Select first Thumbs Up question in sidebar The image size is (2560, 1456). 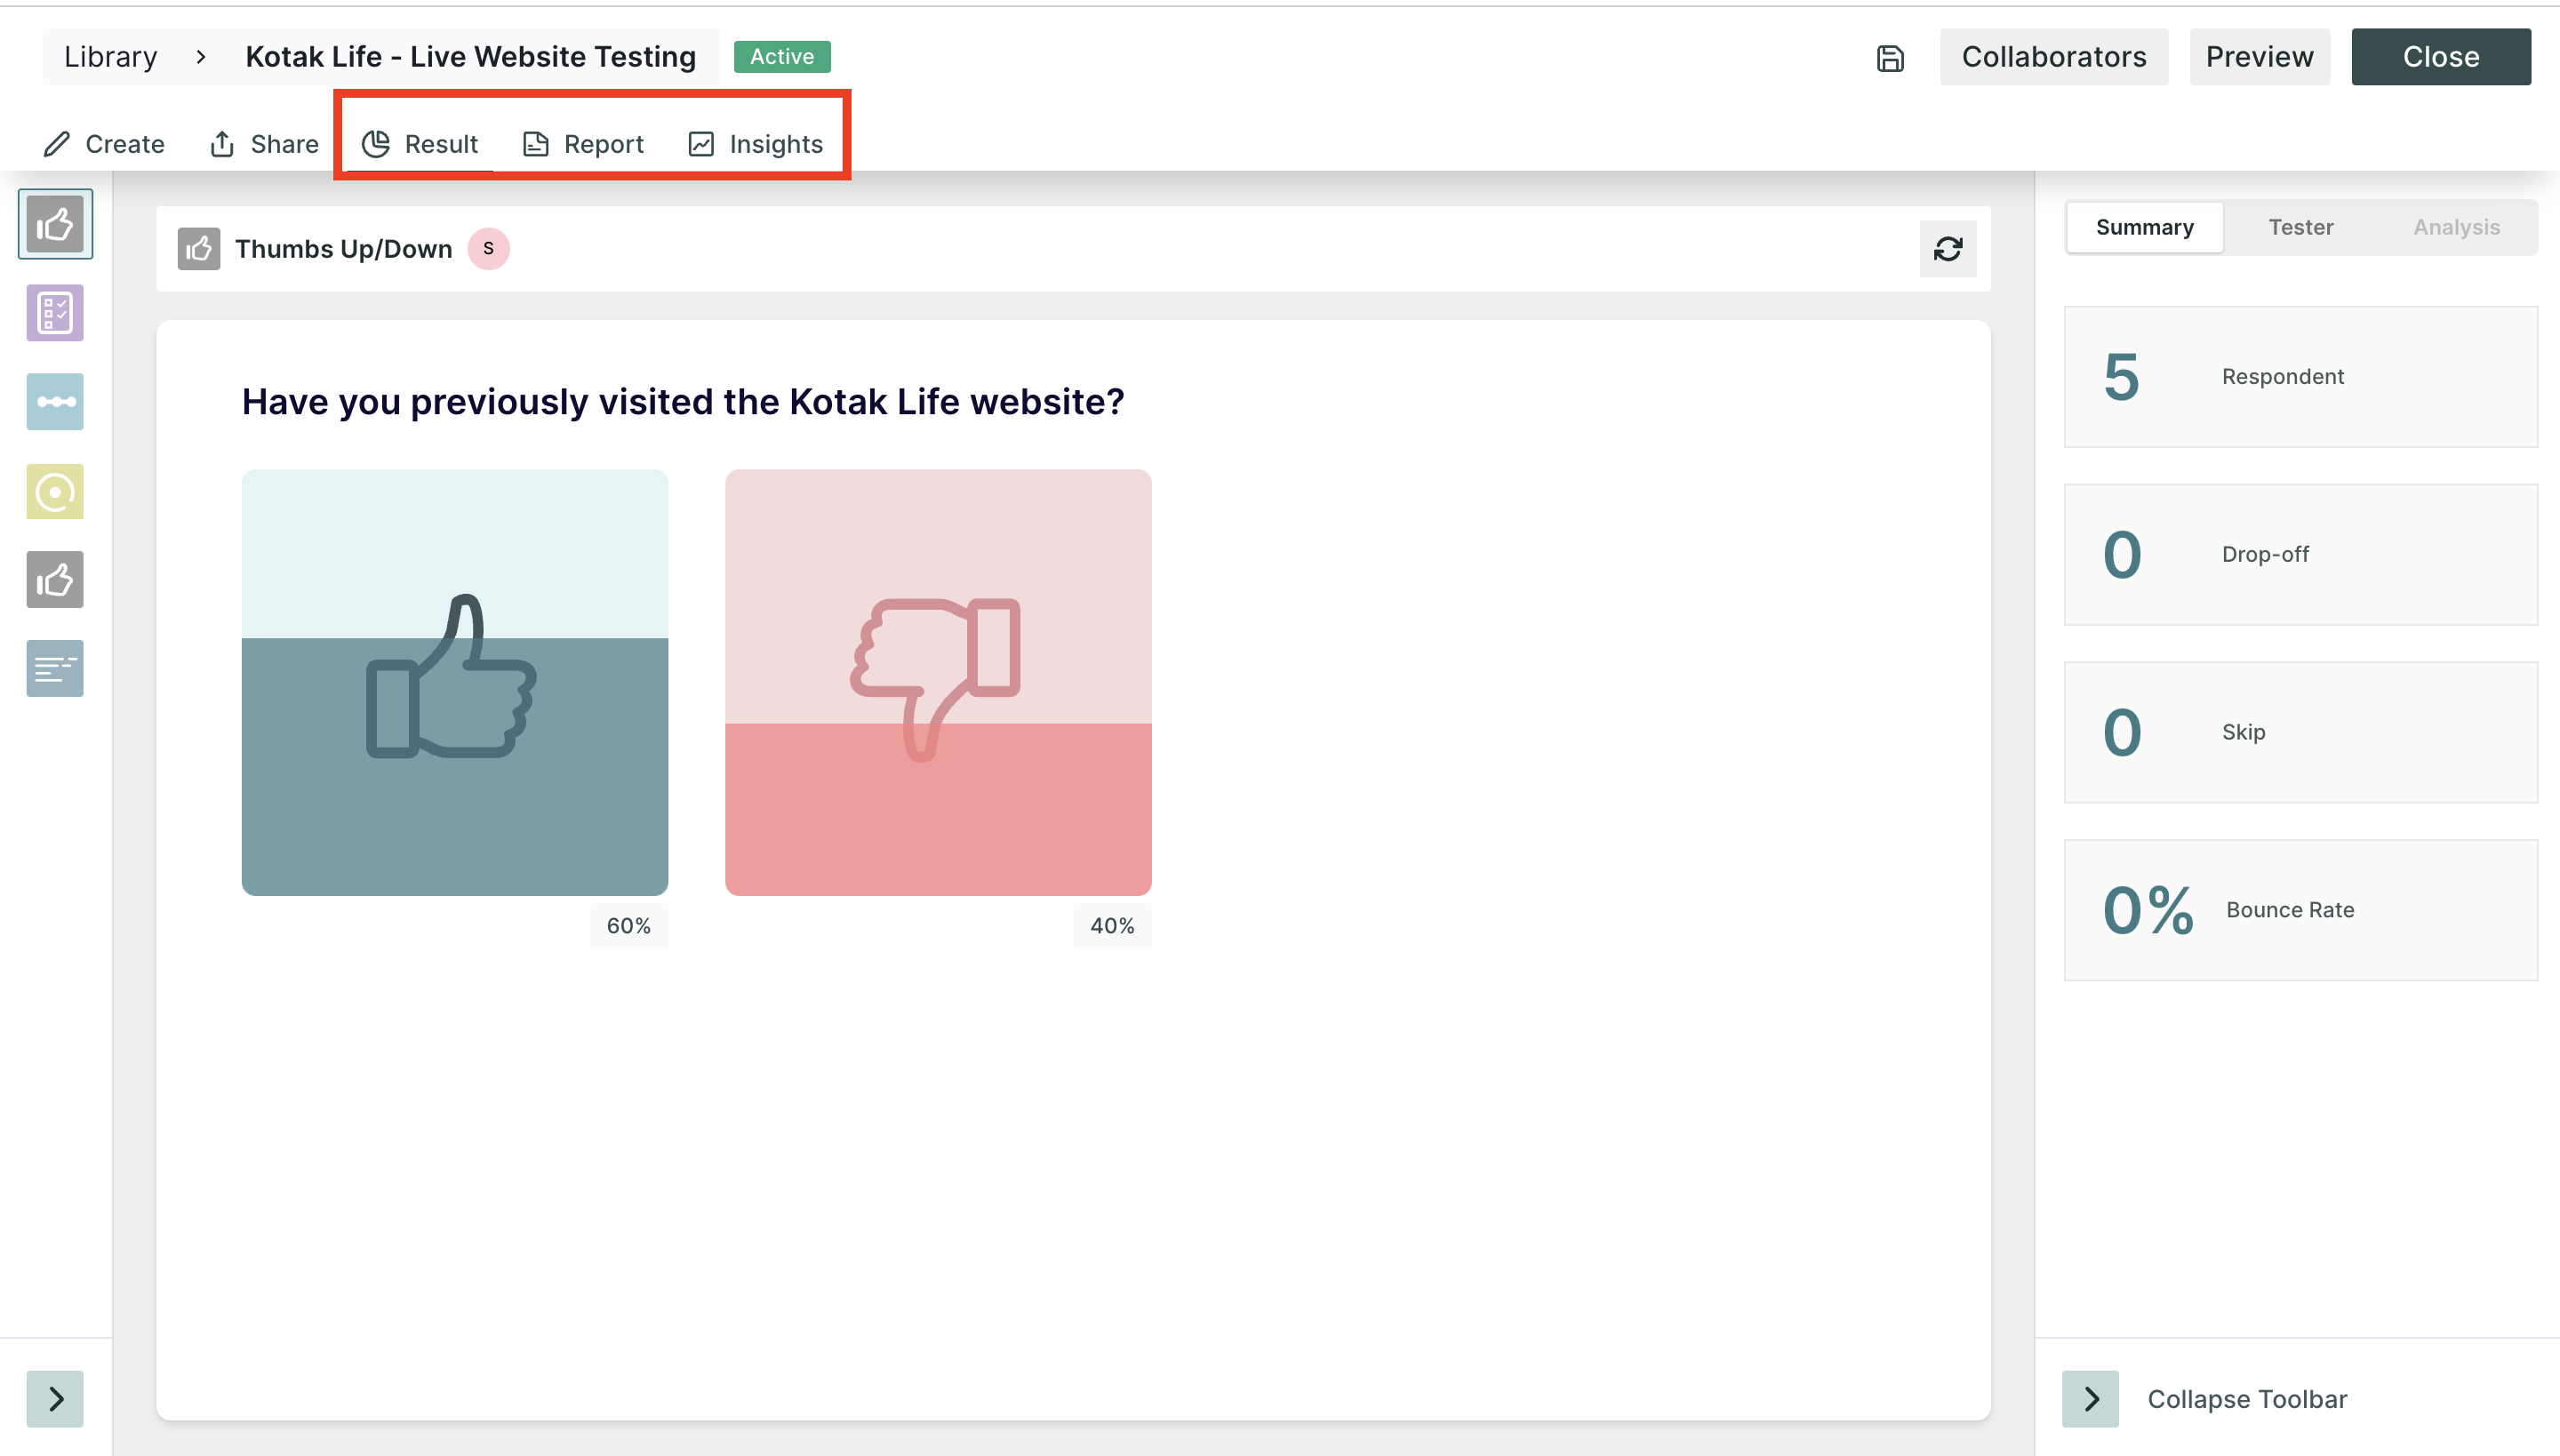55,224
